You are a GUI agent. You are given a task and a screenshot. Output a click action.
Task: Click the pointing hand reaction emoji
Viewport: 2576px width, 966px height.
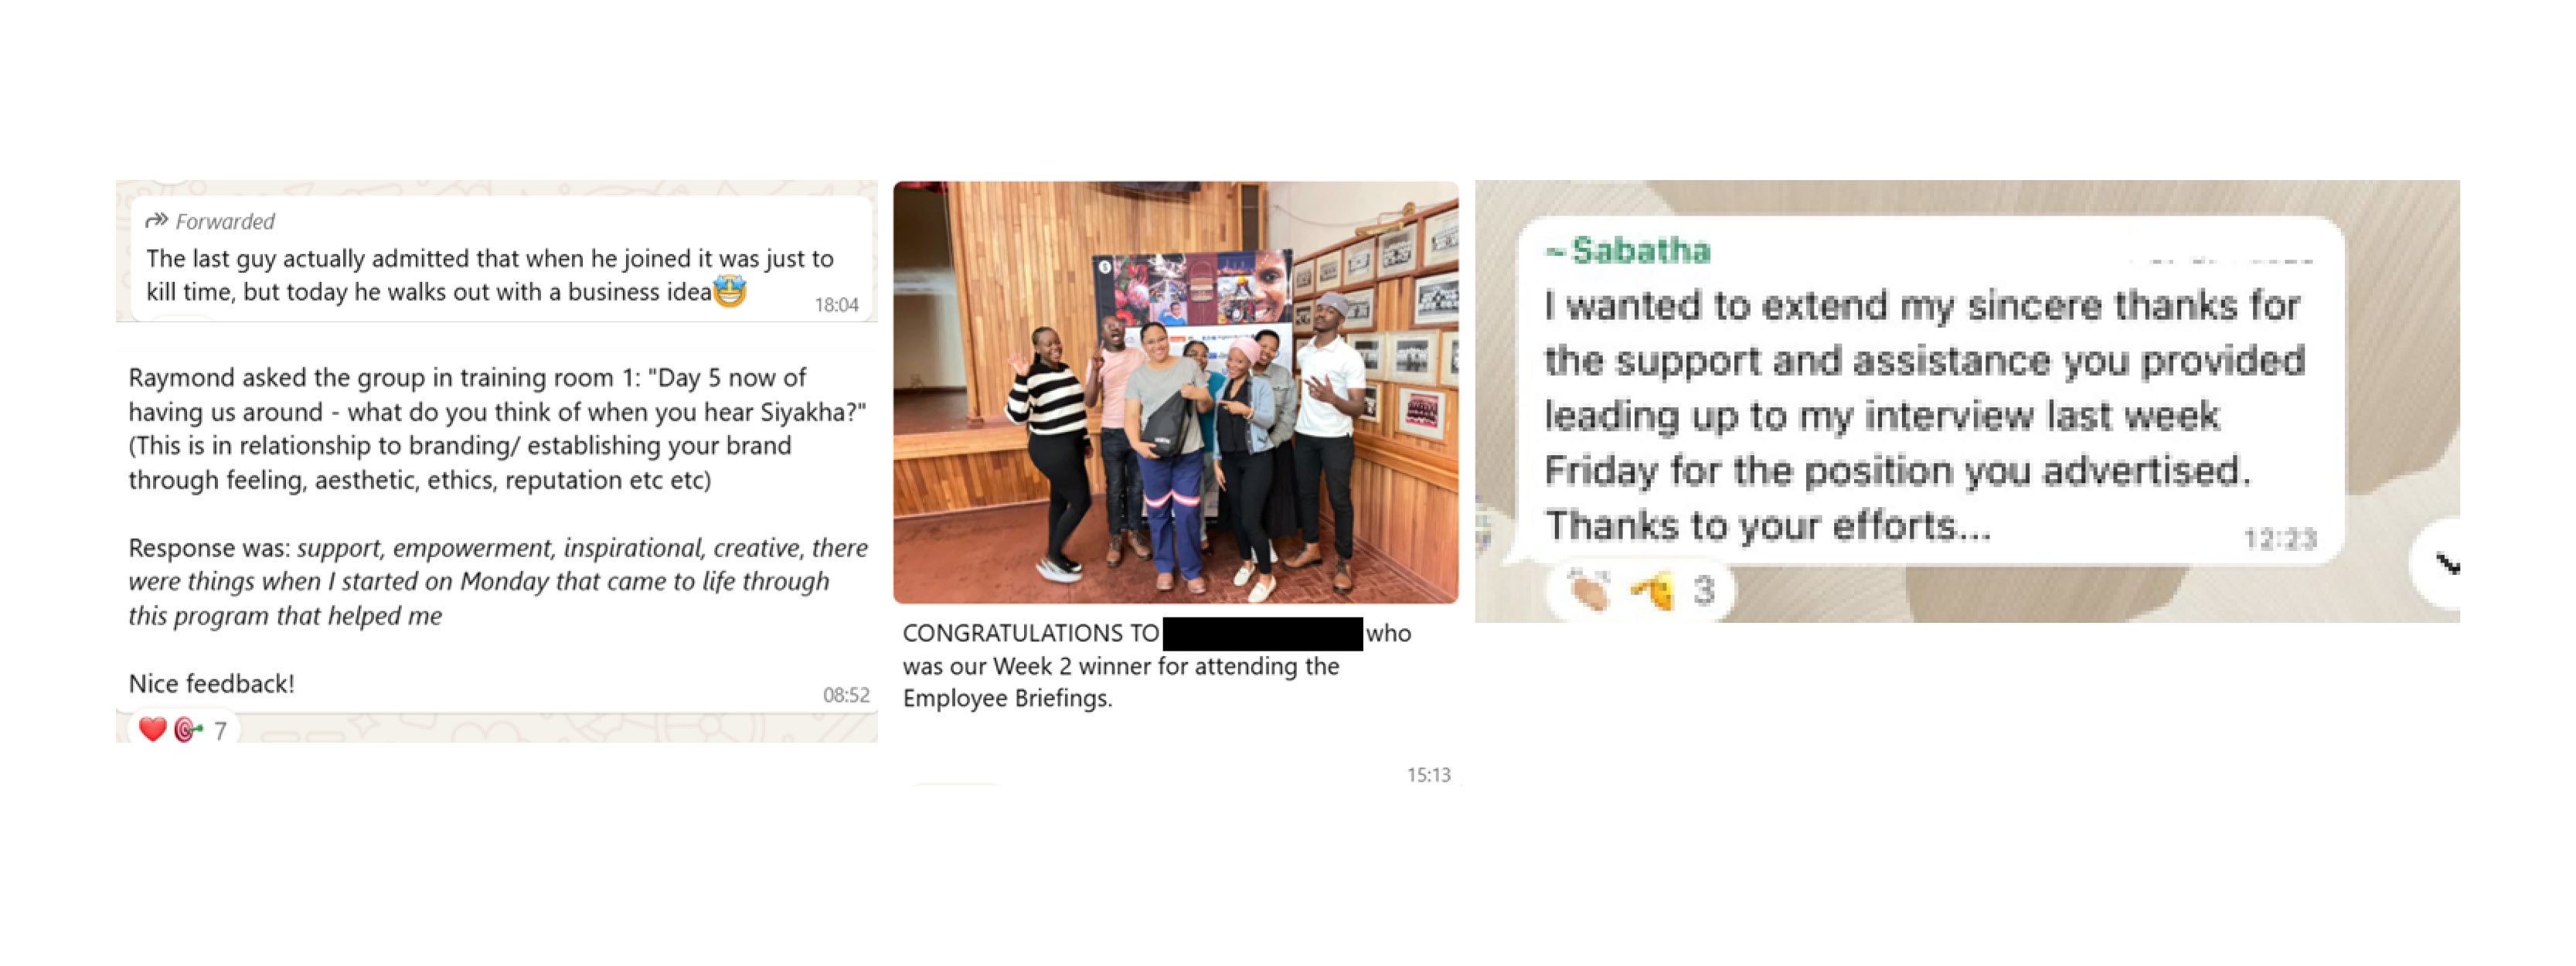[x=1652, y=590]
